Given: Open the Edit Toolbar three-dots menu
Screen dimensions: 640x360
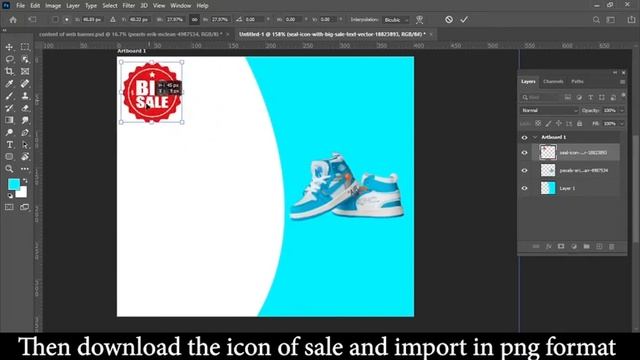Looking at the screenshot, I should (x=25, y=169).
